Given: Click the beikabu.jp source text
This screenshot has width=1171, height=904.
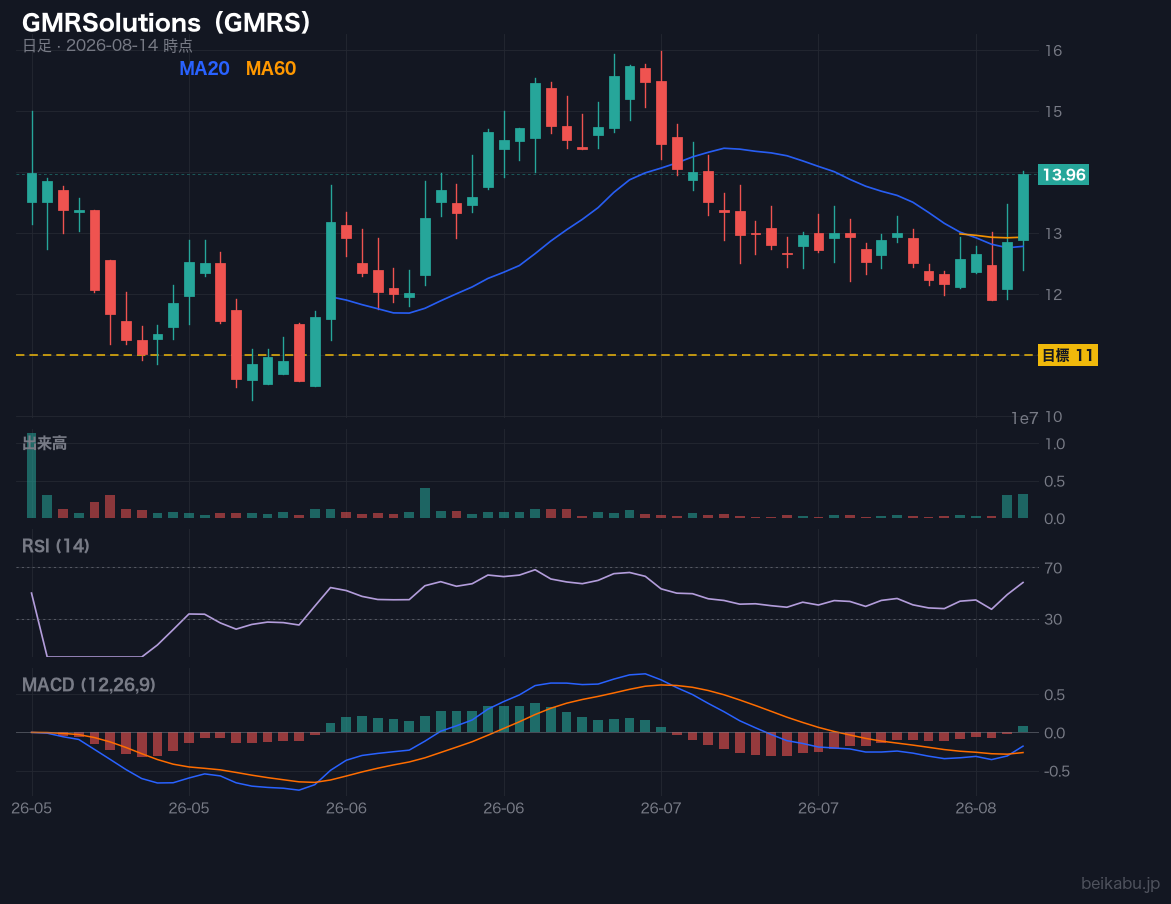Looking at the screenshot, I should pyautogui.click(x=1120, y=884).
